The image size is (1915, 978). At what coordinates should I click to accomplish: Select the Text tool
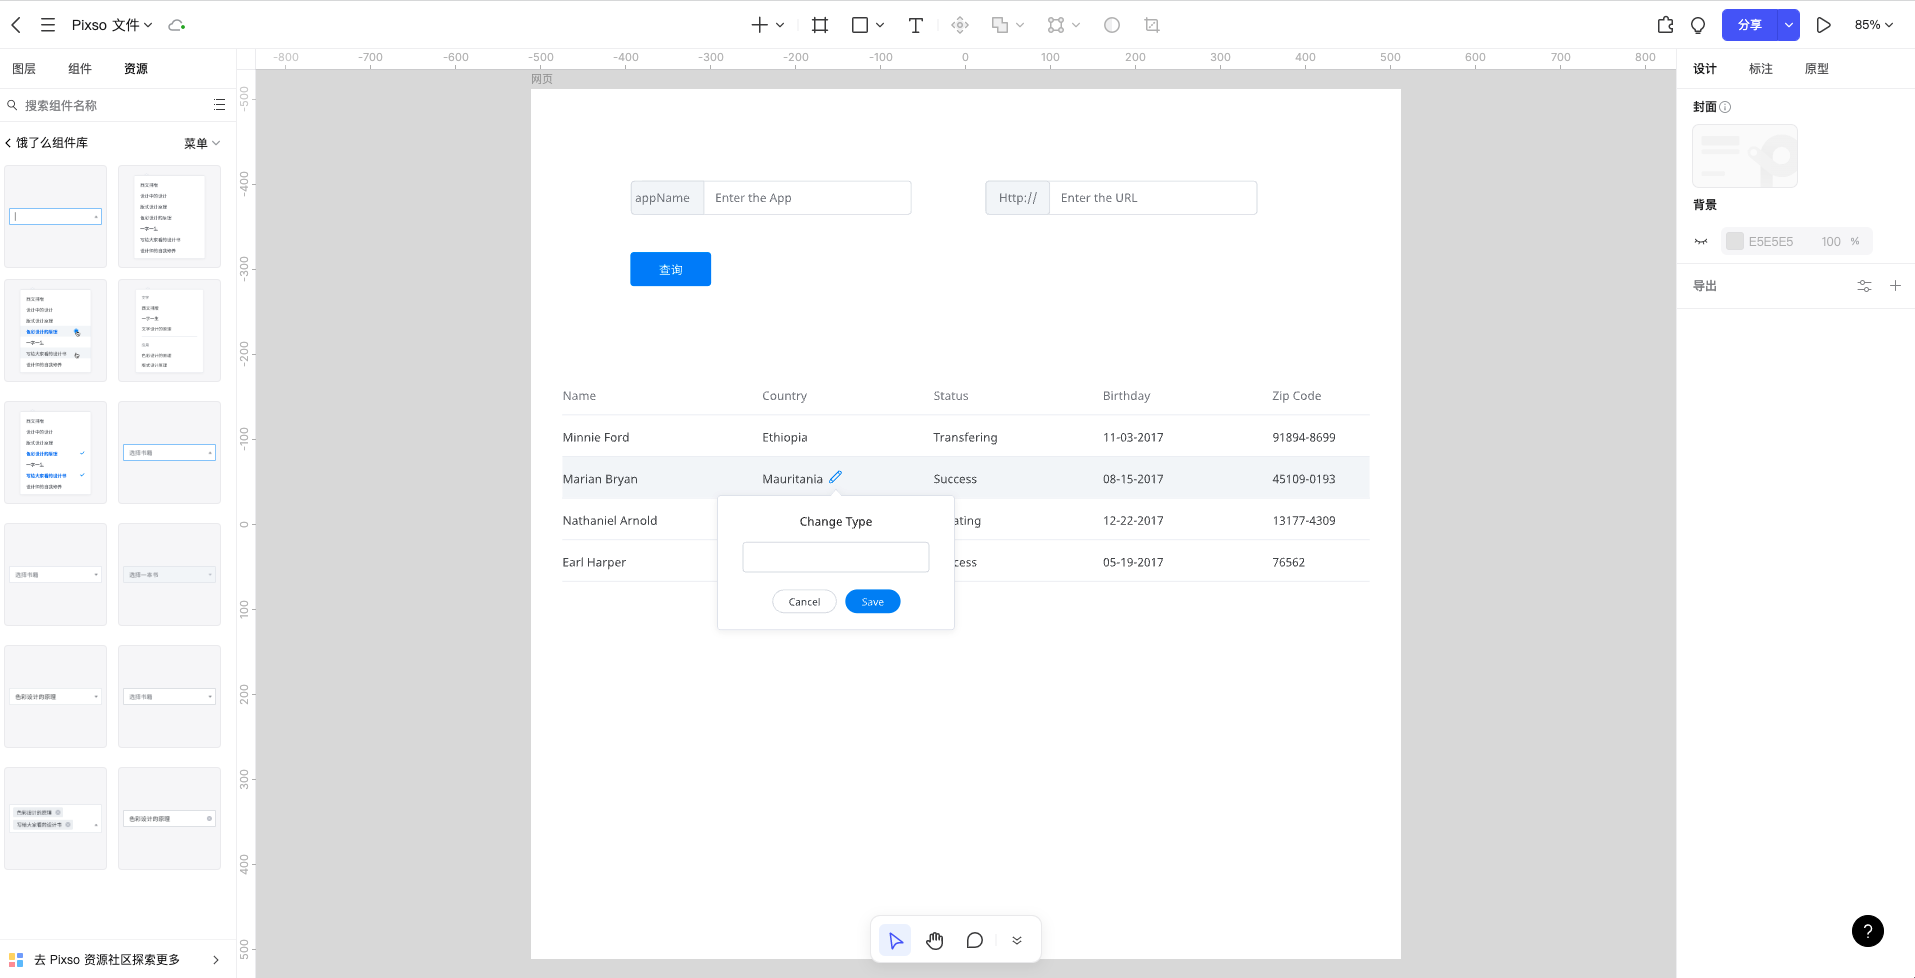click(915, 25)
